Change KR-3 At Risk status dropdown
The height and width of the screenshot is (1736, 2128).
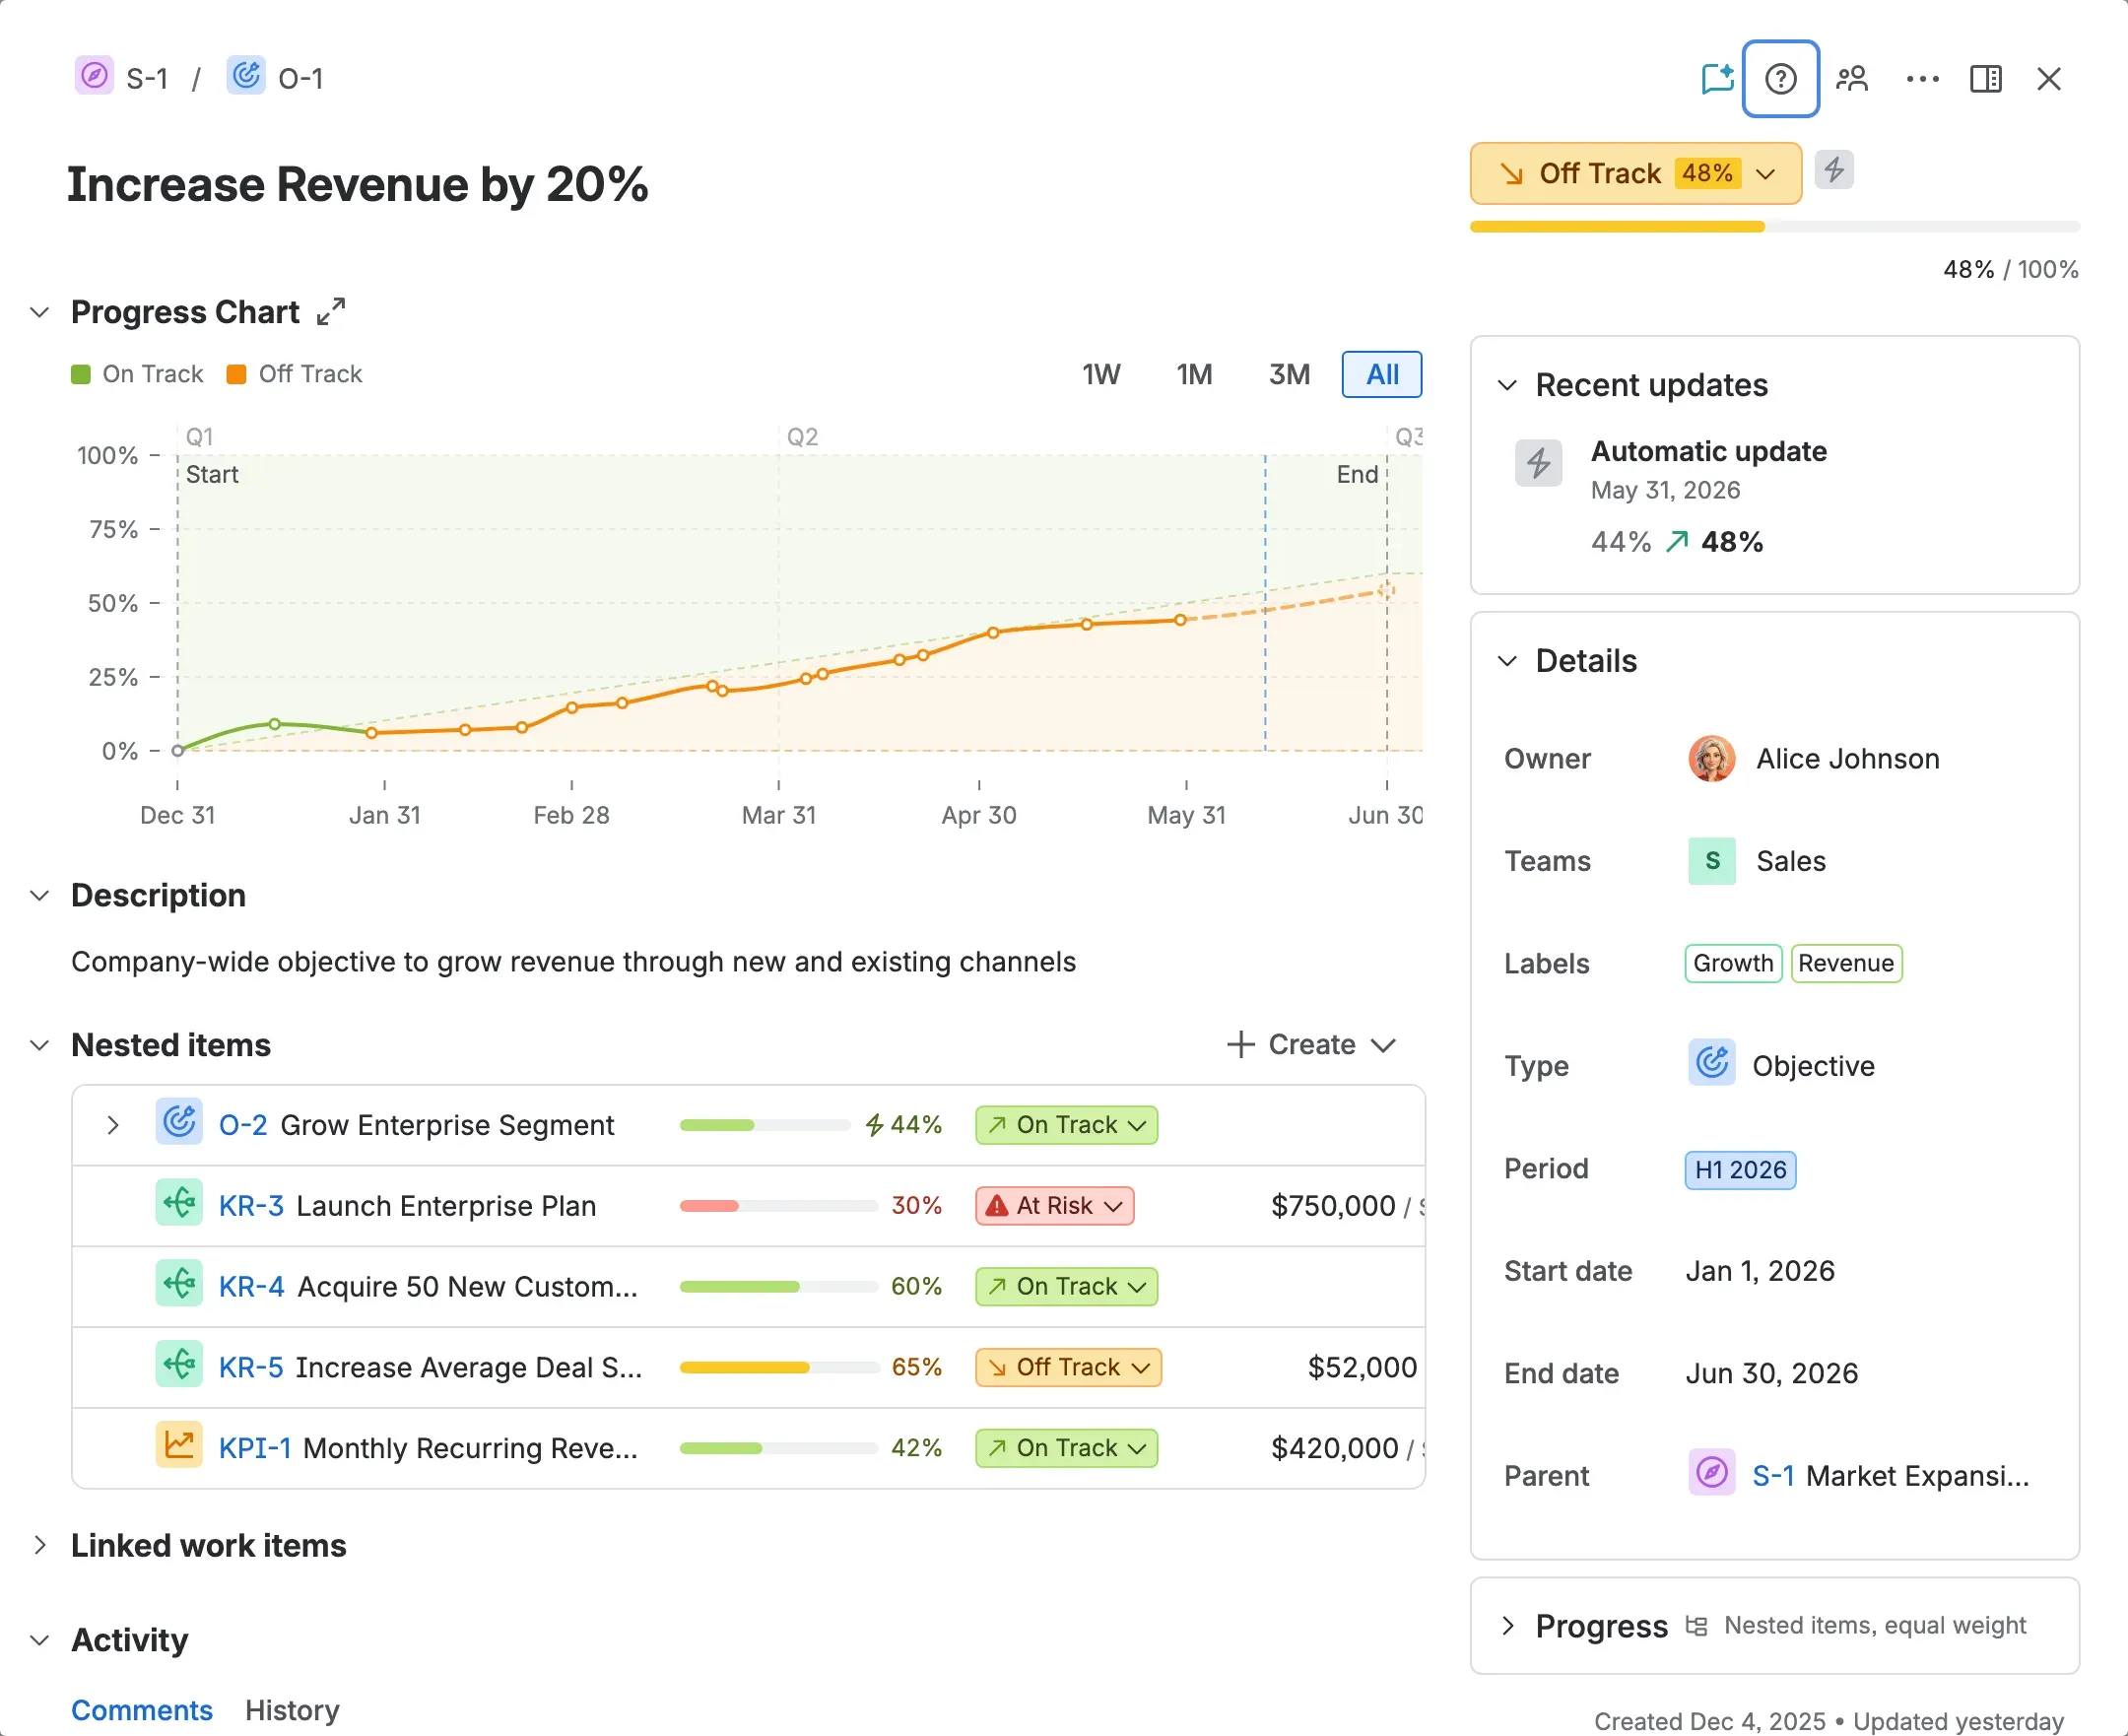tap(1054, 1206)
